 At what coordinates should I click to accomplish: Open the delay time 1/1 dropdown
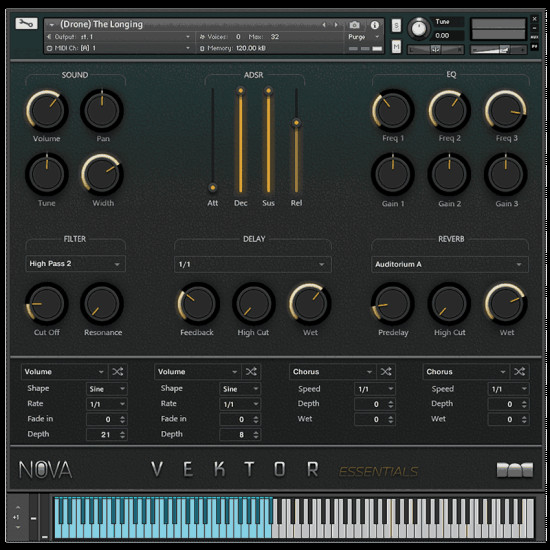[x=253, y=264]
